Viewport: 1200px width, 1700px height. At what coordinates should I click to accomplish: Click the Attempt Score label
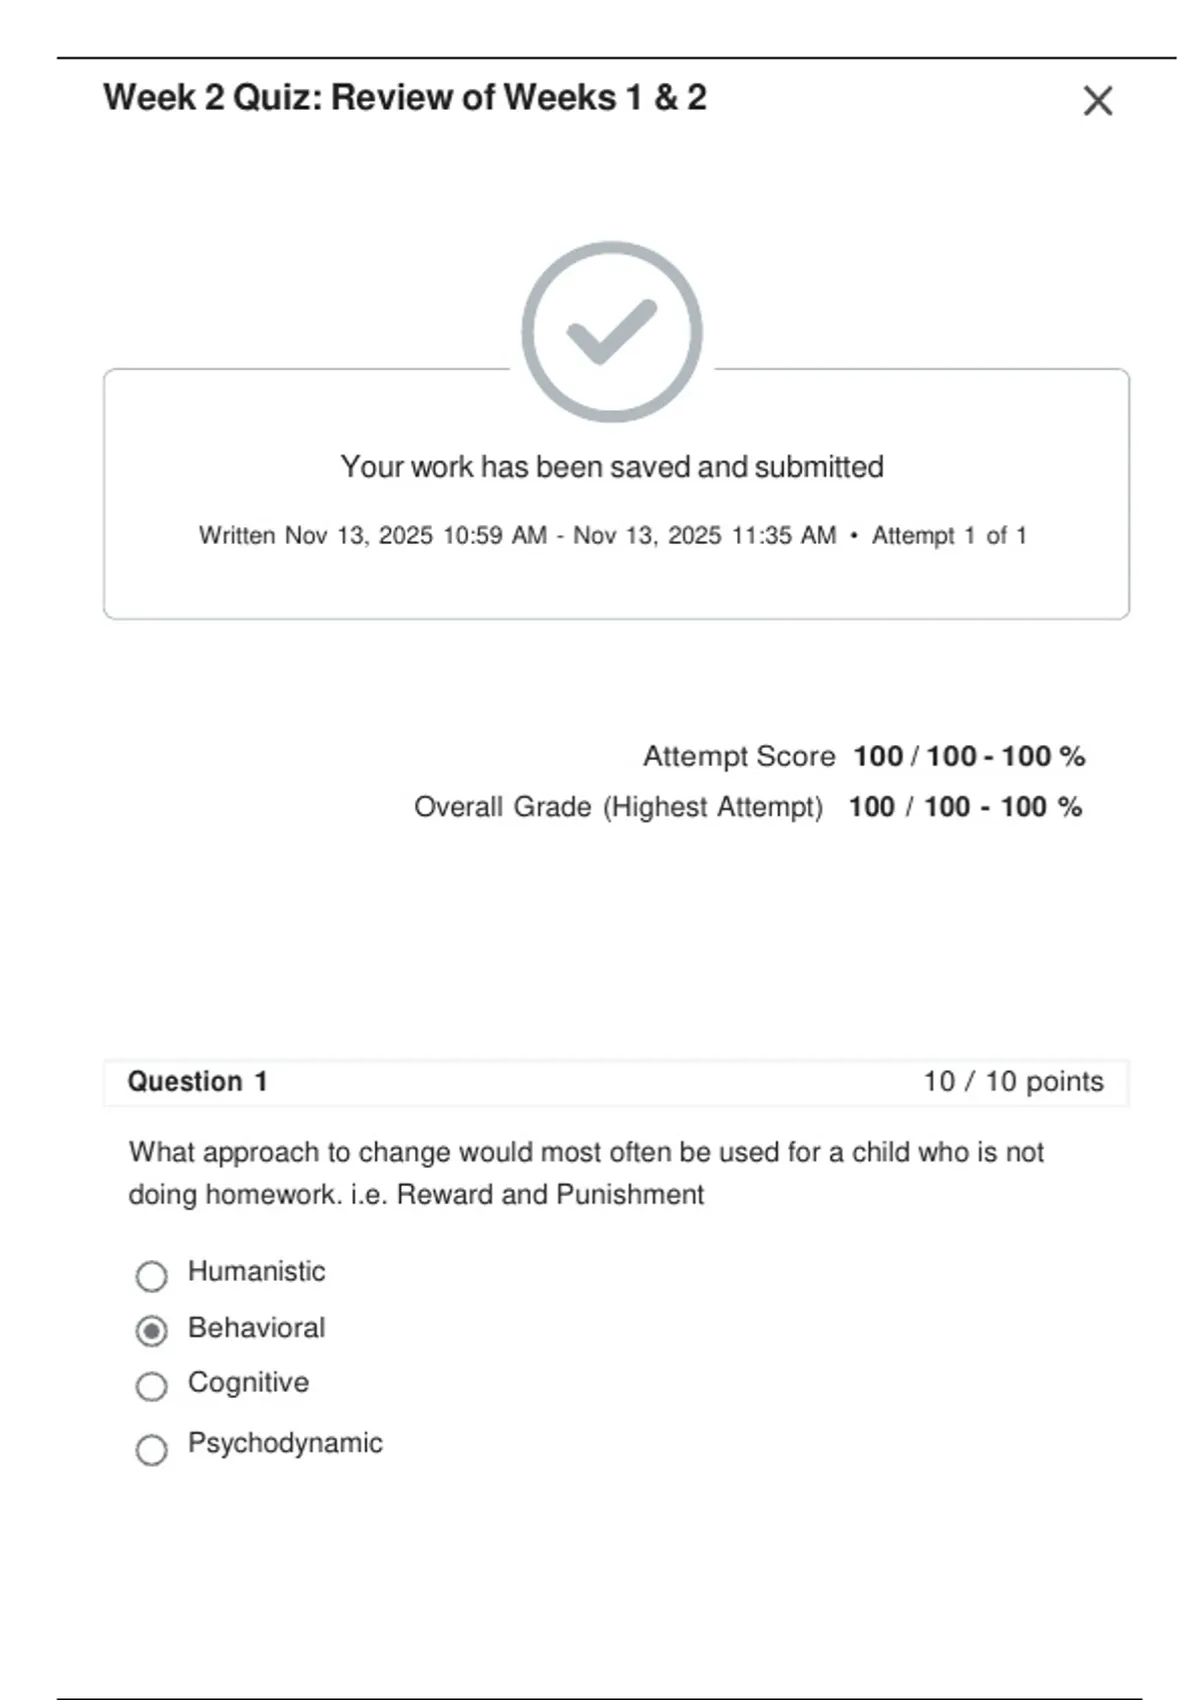coord(738,756)
